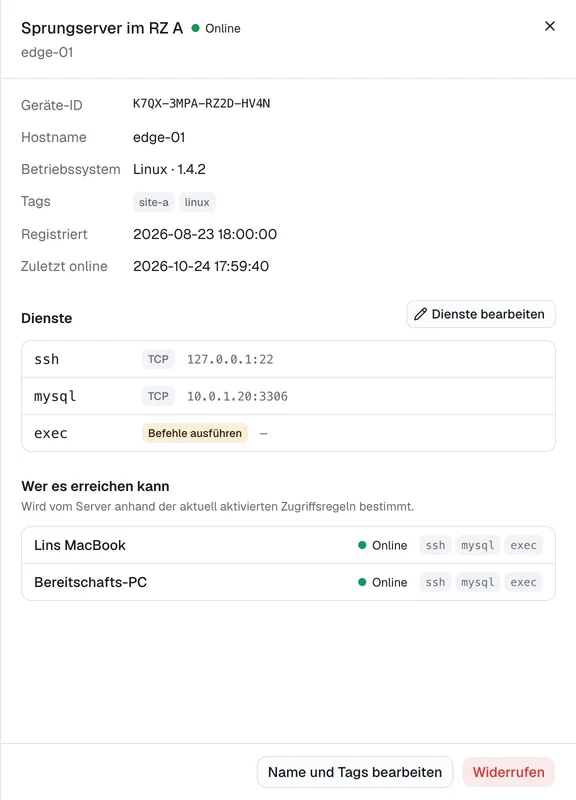
Task: Click the Befehle ausführen badge
Action: point(195,433)
